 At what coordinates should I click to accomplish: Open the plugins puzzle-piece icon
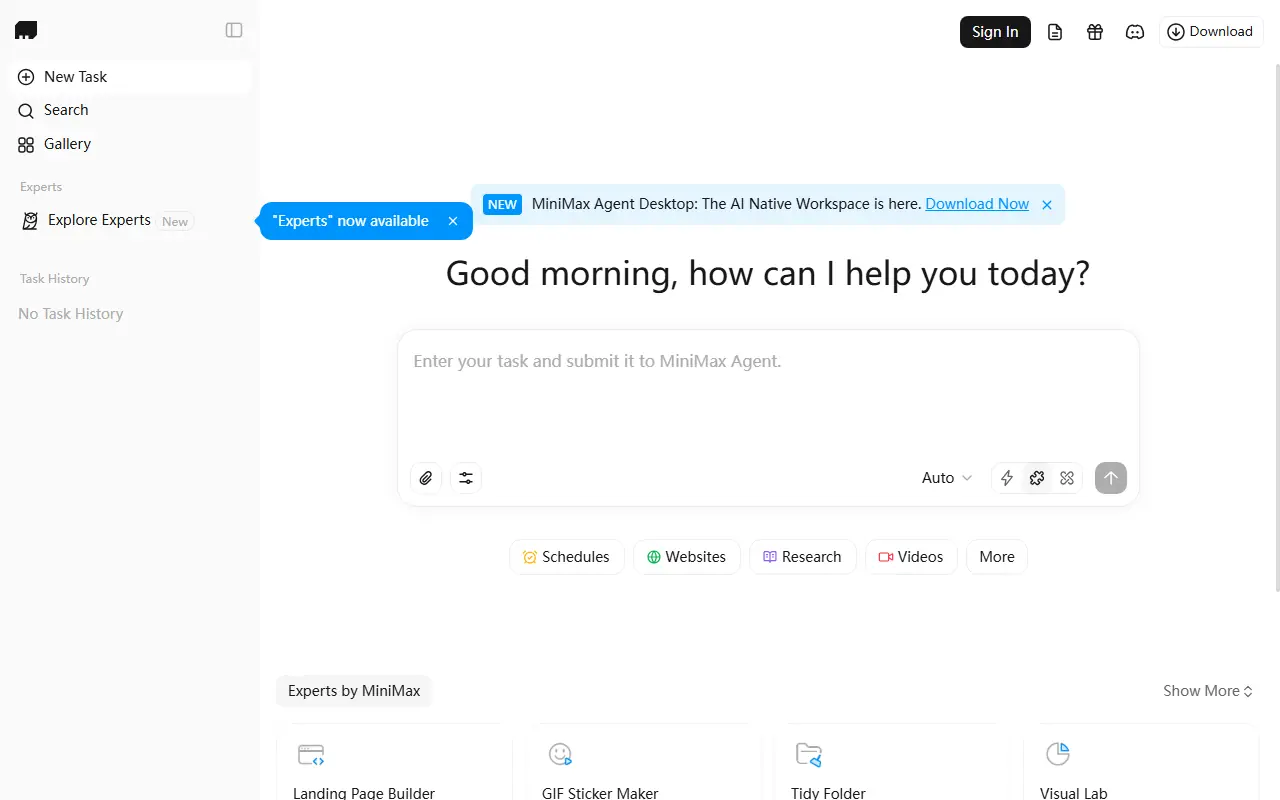[x=1037, y=478]
